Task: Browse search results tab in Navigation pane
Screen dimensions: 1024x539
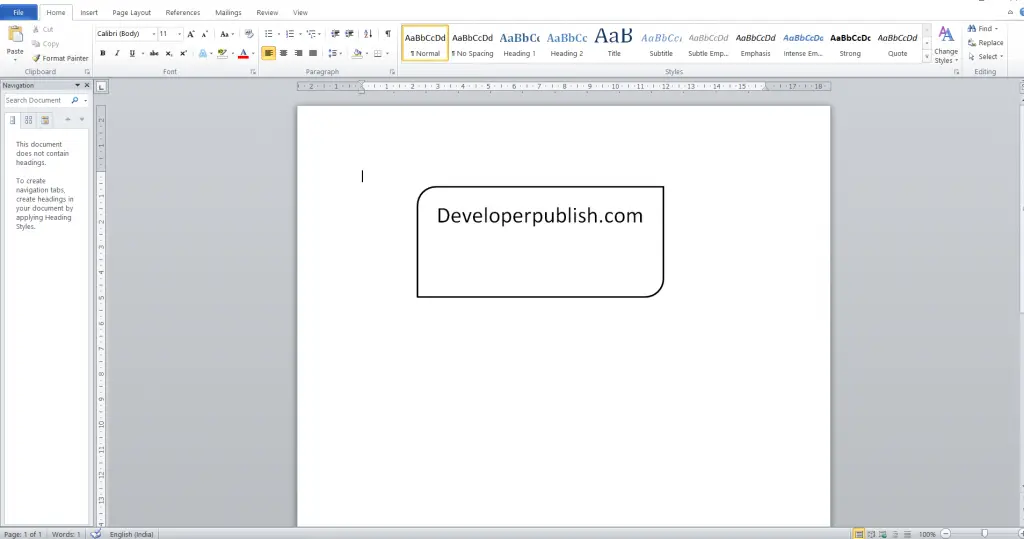Action: [x=45, y=120]
